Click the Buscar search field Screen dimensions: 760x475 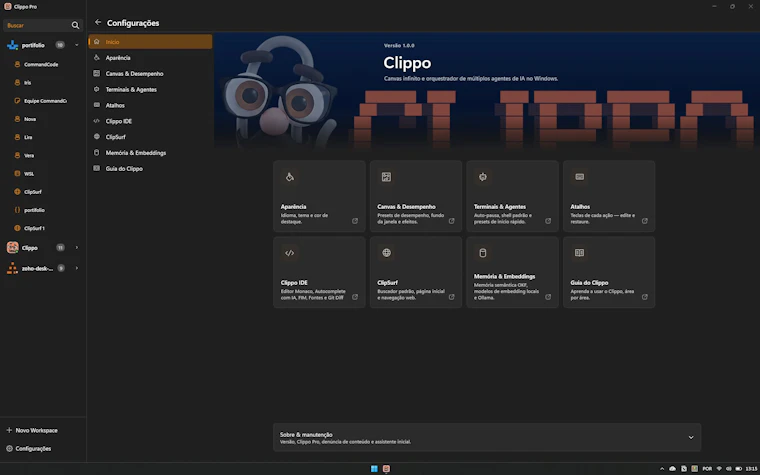pos(37,25)
